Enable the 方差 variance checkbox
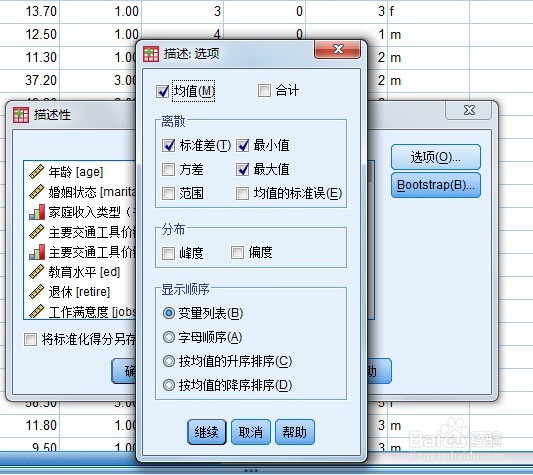The height and width of the screenshot is (475, 533). tap(169, 169)
